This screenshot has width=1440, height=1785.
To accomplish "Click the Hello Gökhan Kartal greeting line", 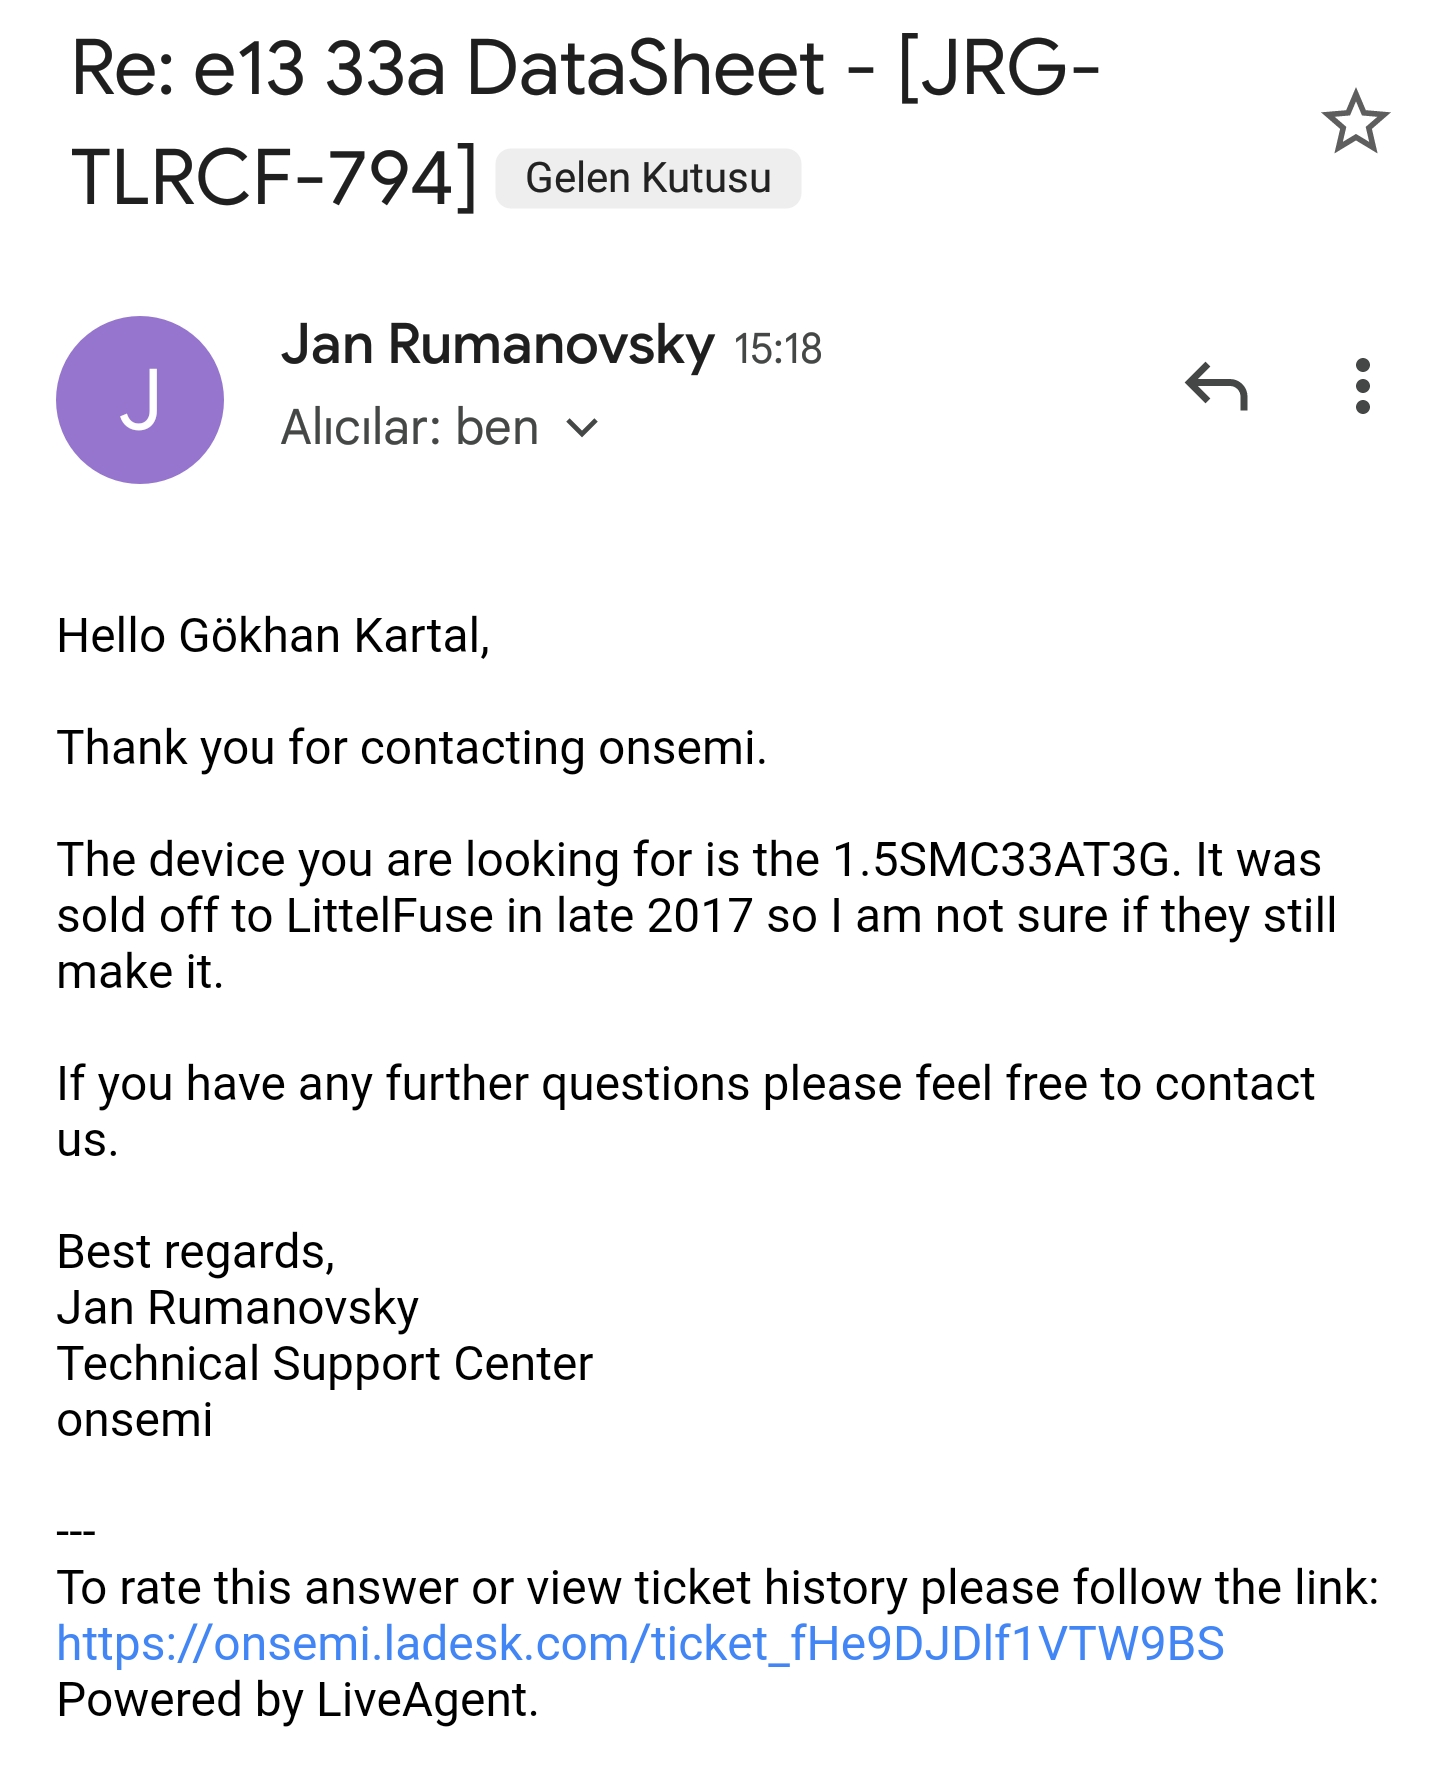I will 273,636.
